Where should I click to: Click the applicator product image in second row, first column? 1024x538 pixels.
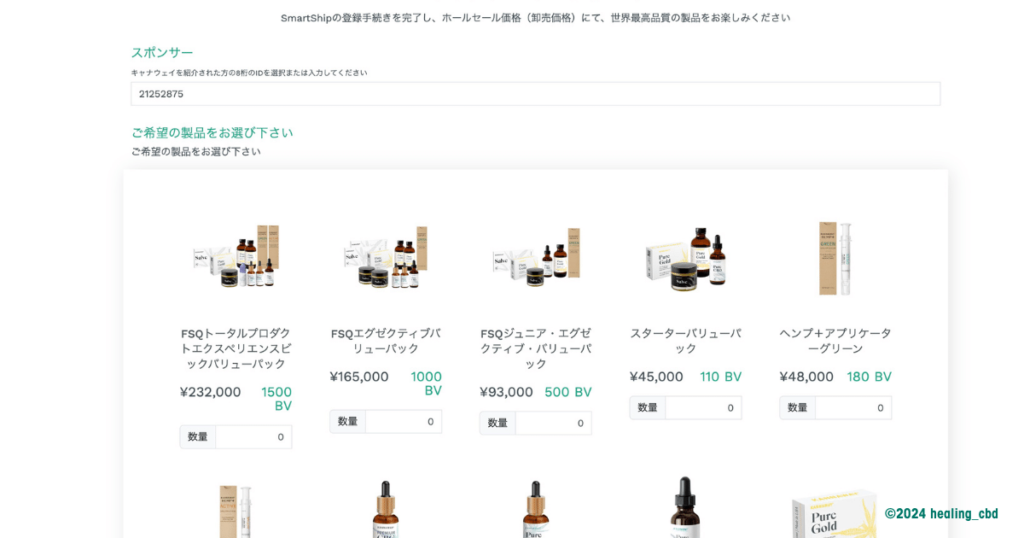click(236, 510)
